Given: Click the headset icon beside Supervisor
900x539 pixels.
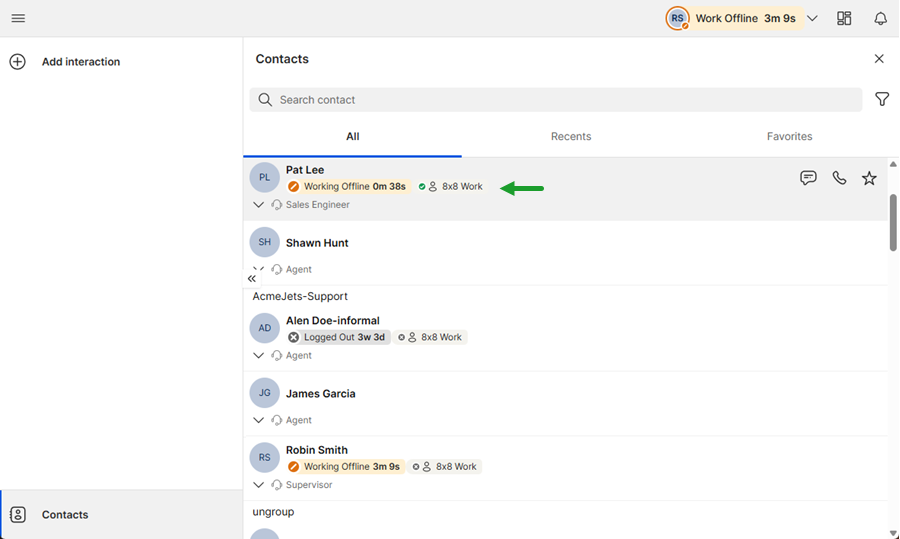Looking at the screenshot, I should click(x=276, y=485).
